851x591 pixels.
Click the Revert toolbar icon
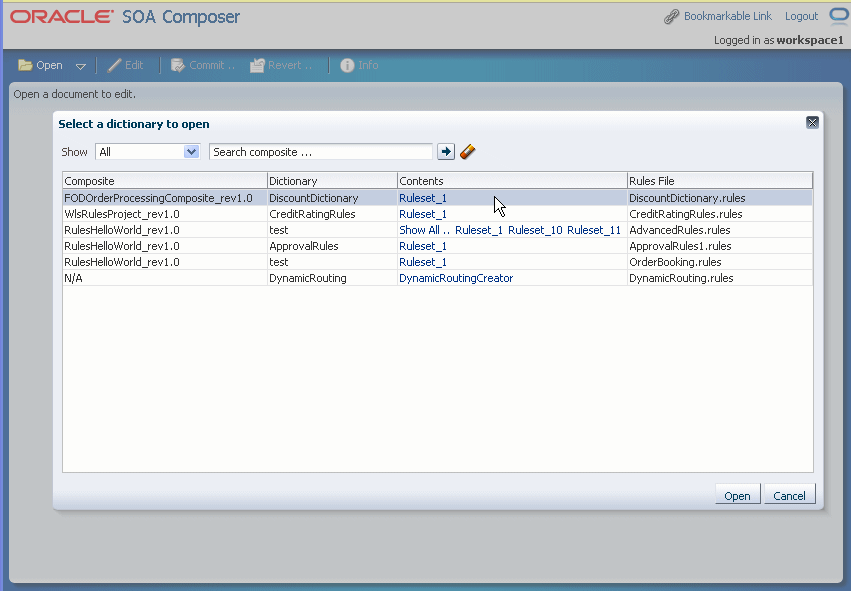[257, 65]
